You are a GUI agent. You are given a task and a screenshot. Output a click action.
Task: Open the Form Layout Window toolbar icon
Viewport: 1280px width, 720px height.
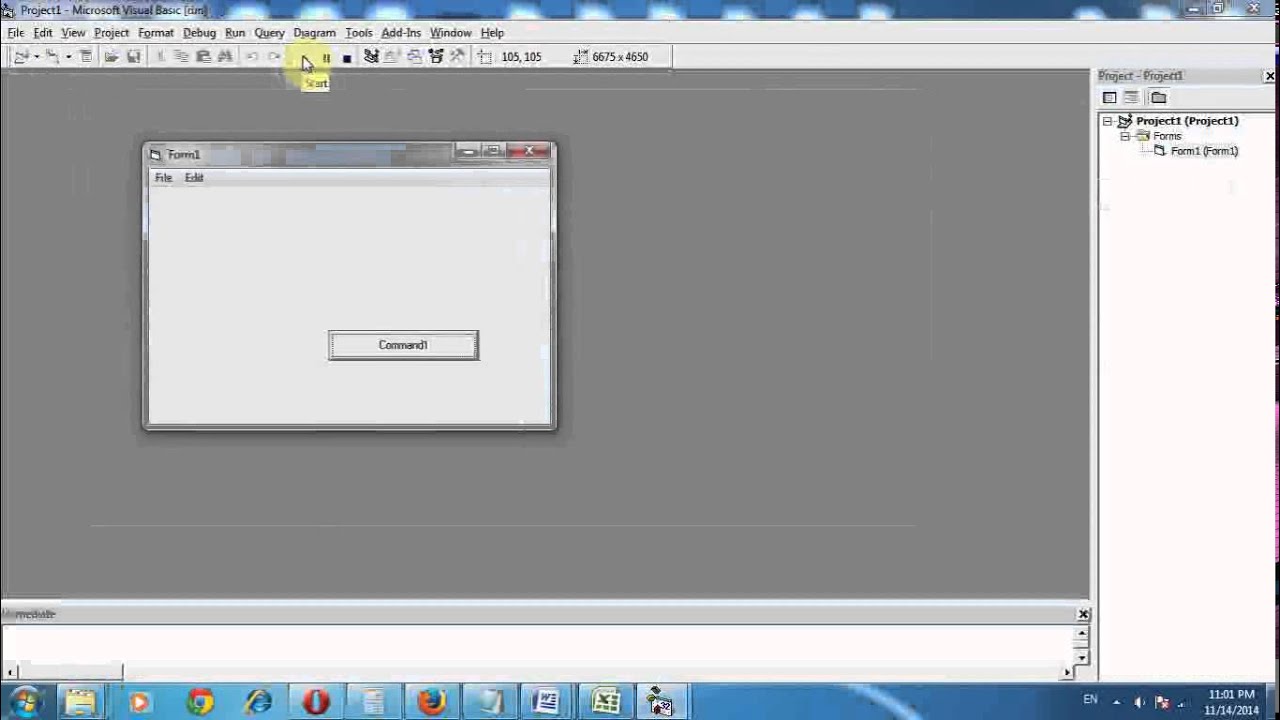pos(414,57)
